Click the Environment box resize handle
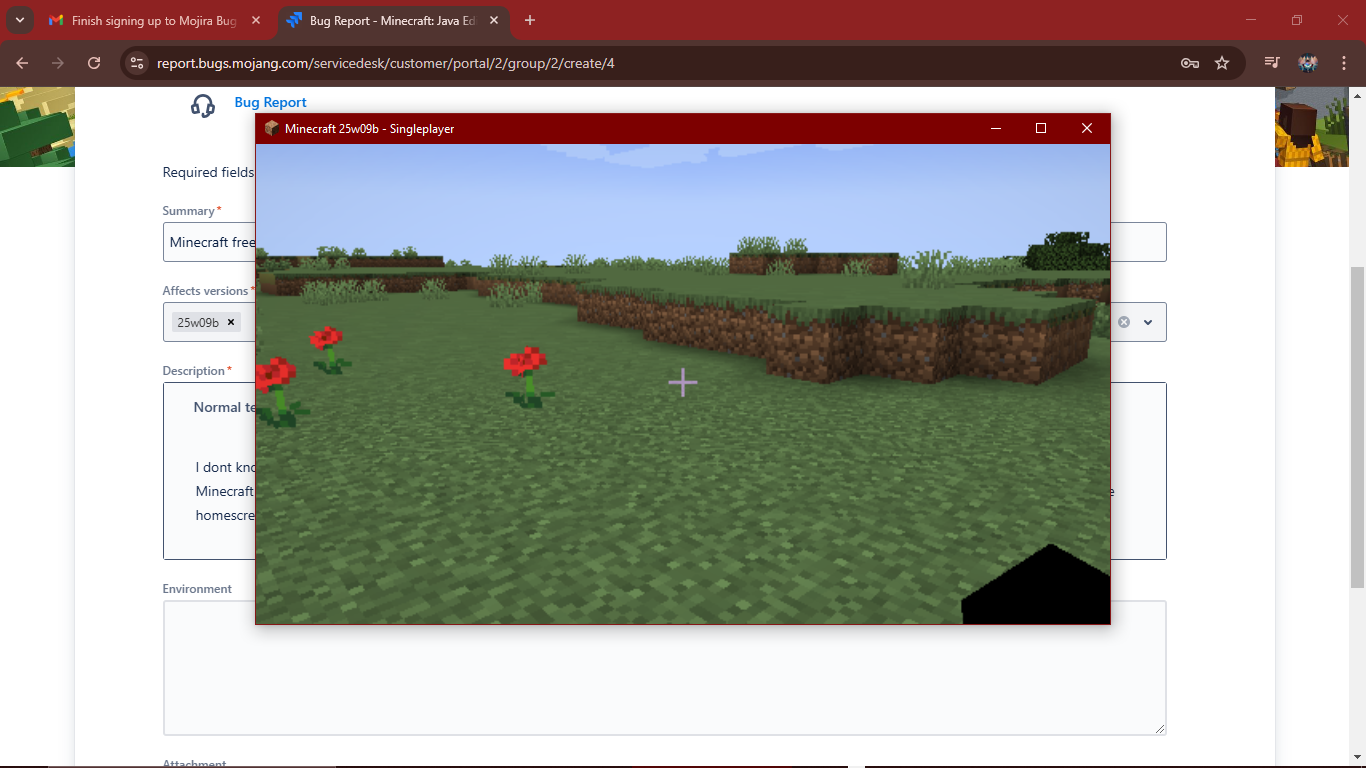This screenshot has height=768, width=1366. point(1160,729)
